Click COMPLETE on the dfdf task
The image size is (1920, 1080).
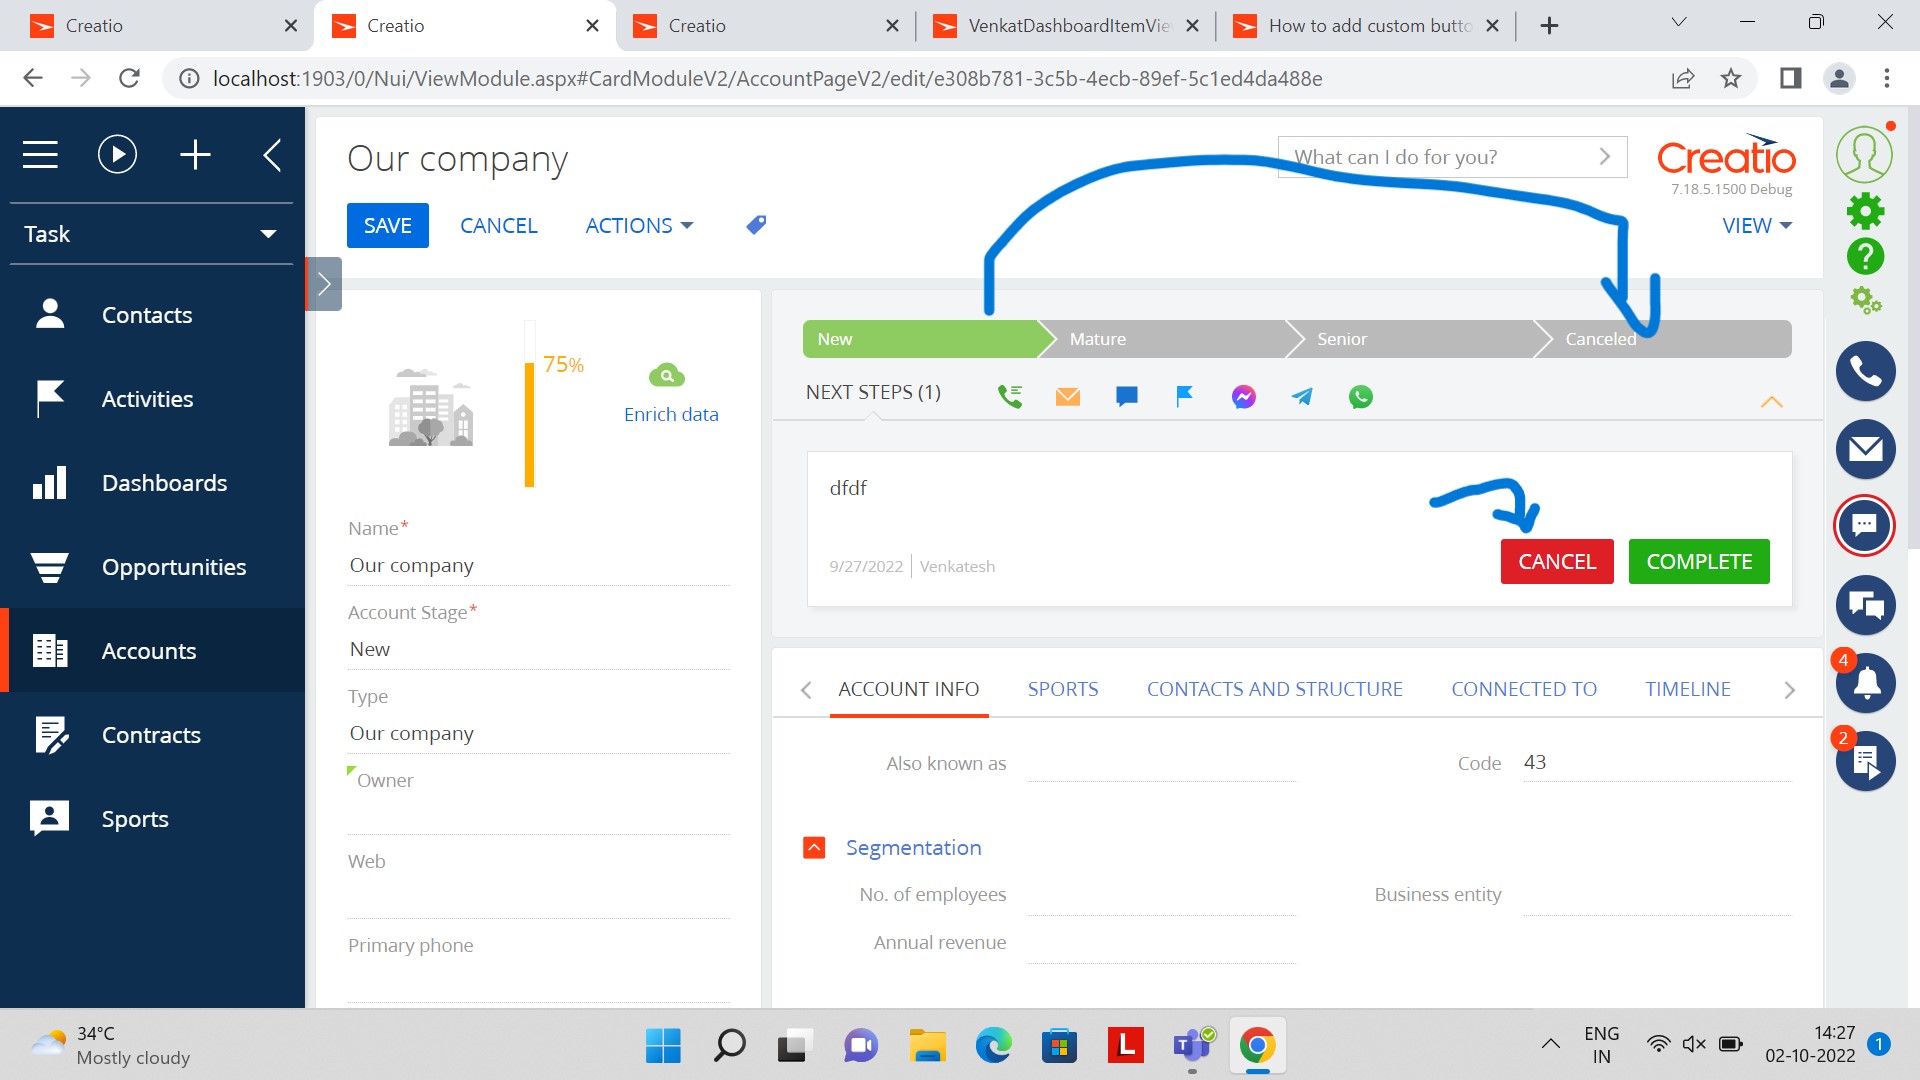[1698, 561]
